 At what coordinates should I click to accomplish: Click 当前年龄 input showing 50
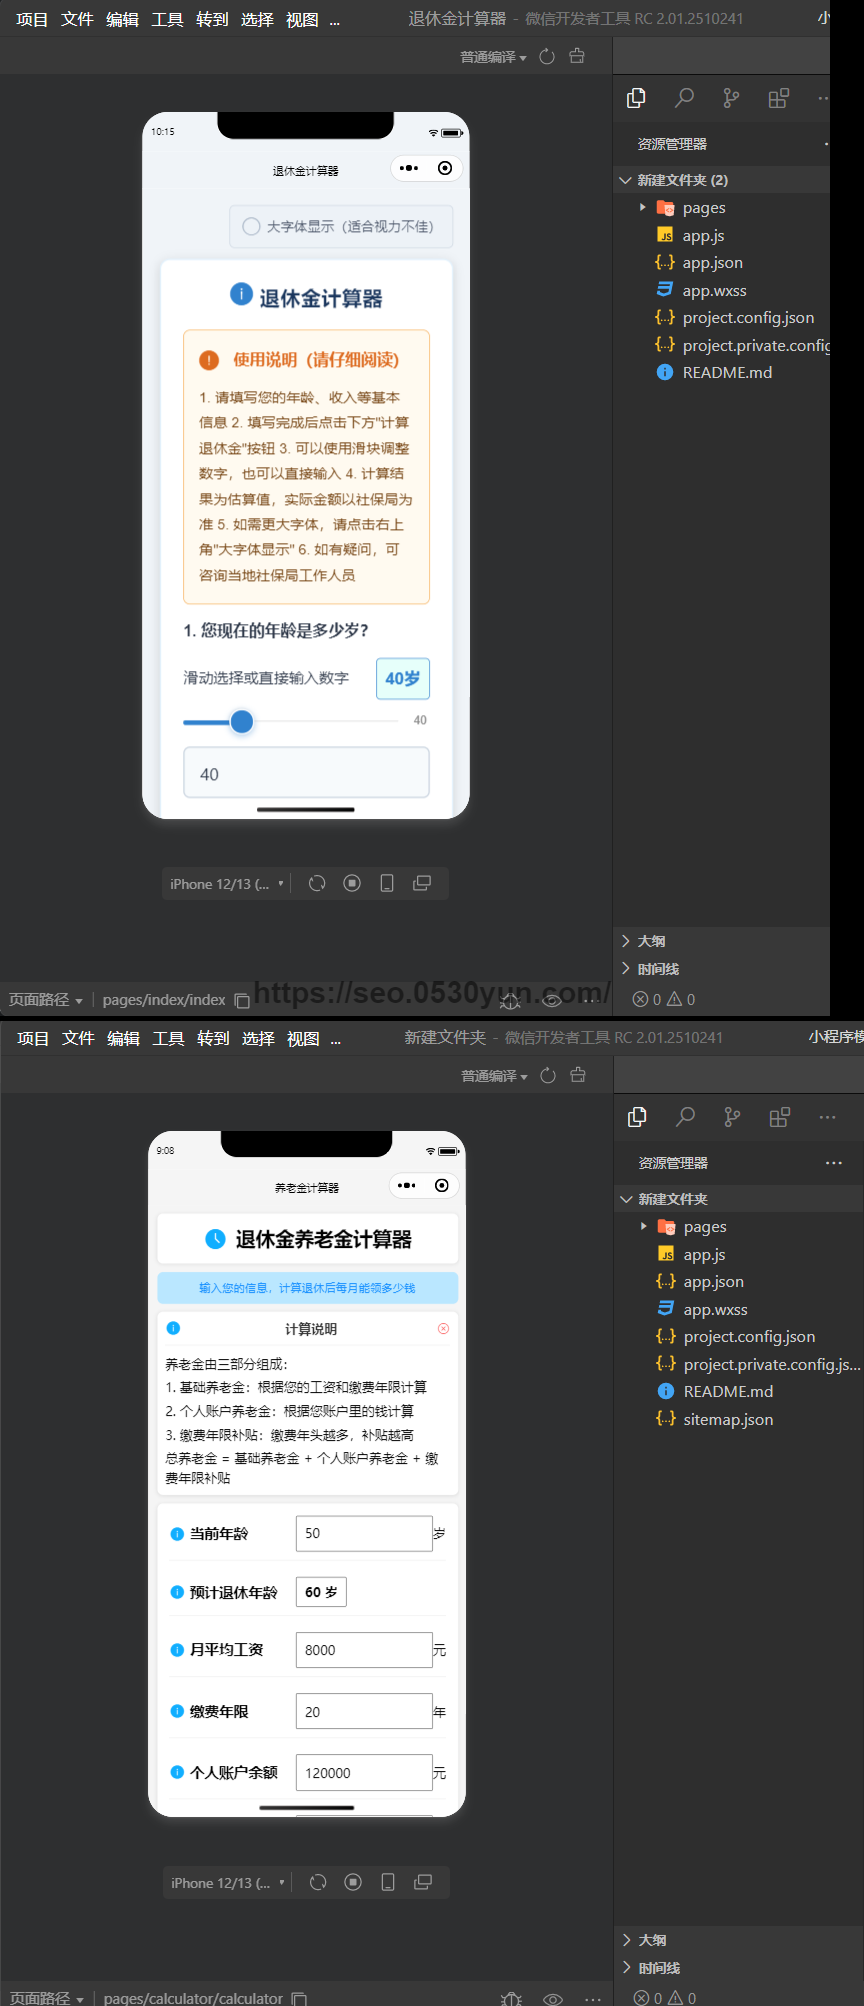coord(364,1533)
